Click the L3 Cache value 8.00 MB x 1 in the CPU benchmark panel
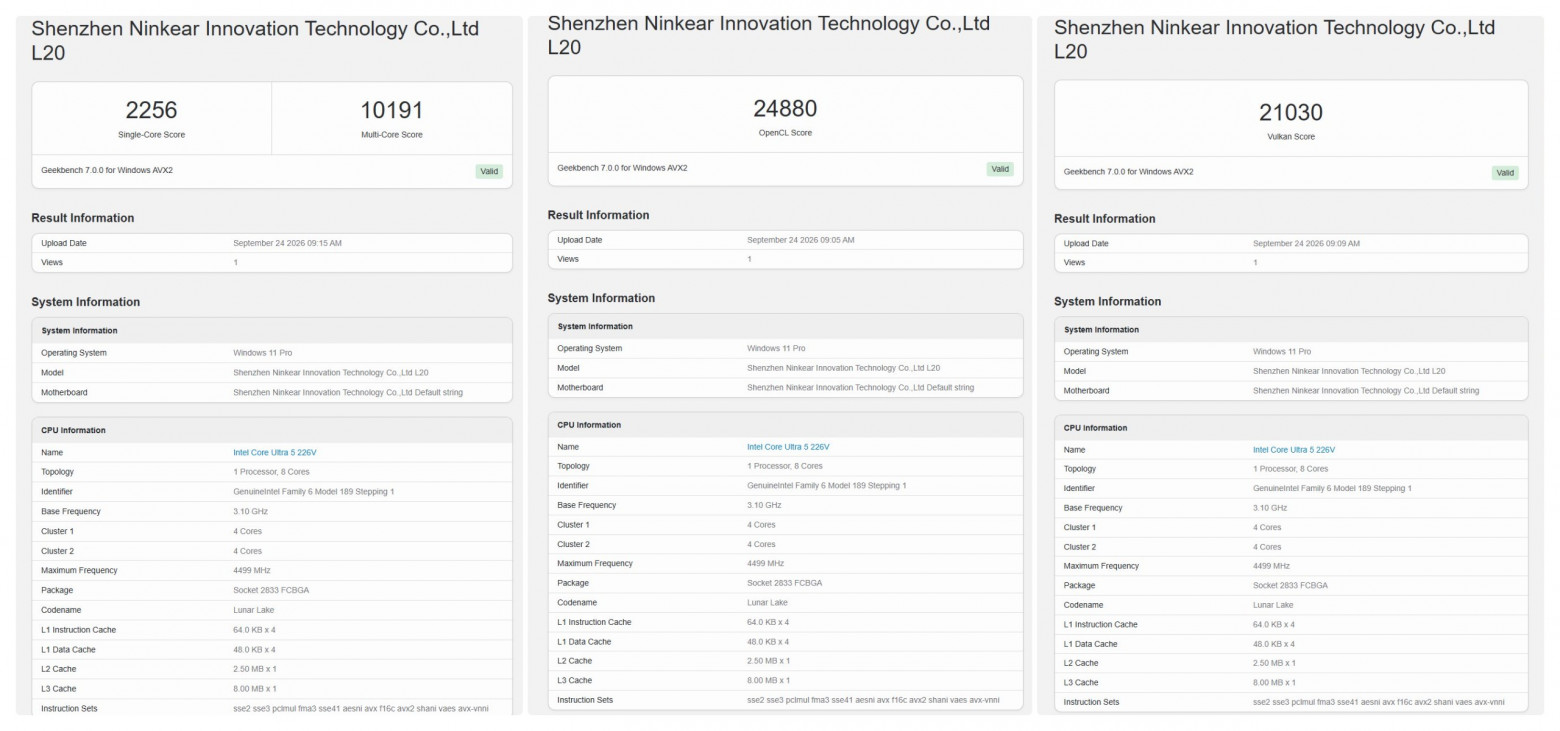1560x731 pixels. click(255, 689)
